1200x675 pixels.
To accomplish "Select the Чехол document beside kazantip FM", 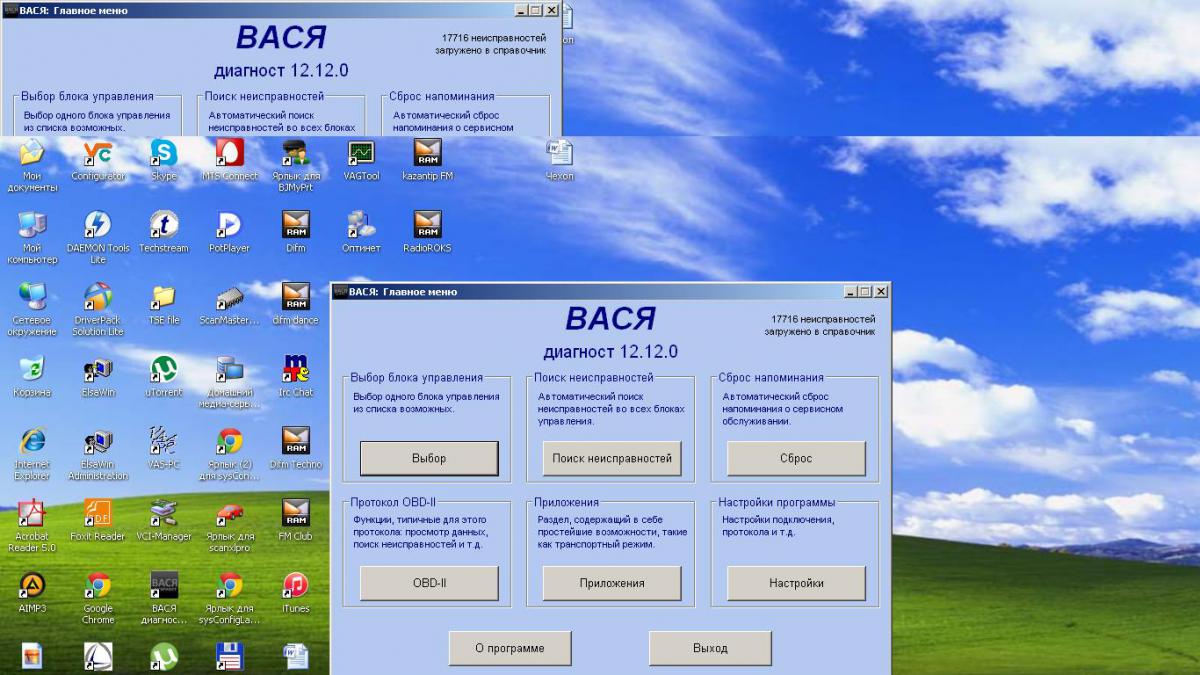I will [x=560, y=159].
